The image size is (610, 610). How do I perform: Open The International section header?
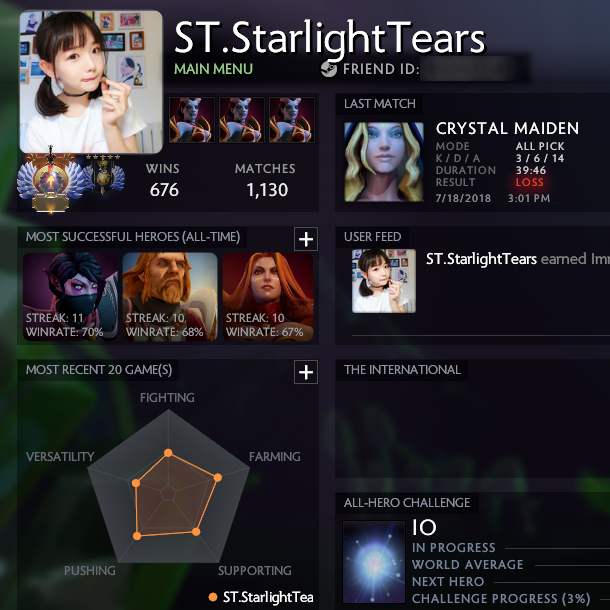tap(402, 370)
